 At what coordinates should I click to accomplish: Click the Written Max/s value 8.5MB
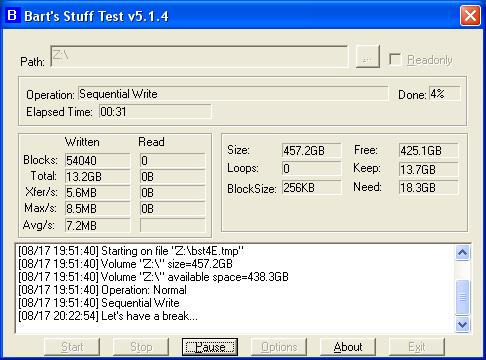pyautogui.click(x=97, y=209)
